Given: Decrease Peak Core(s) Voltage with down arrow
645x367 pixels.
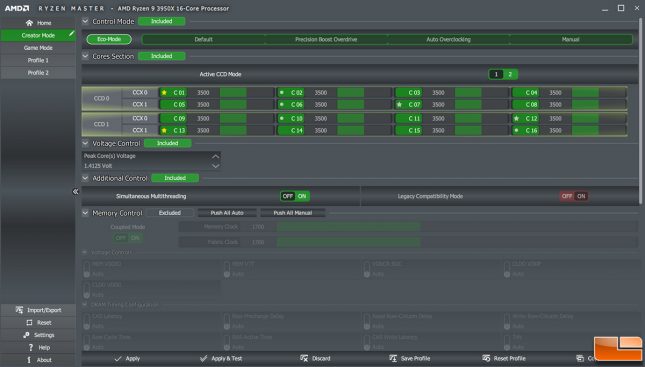Looking at the screenshot, I should tap(216, 166).
